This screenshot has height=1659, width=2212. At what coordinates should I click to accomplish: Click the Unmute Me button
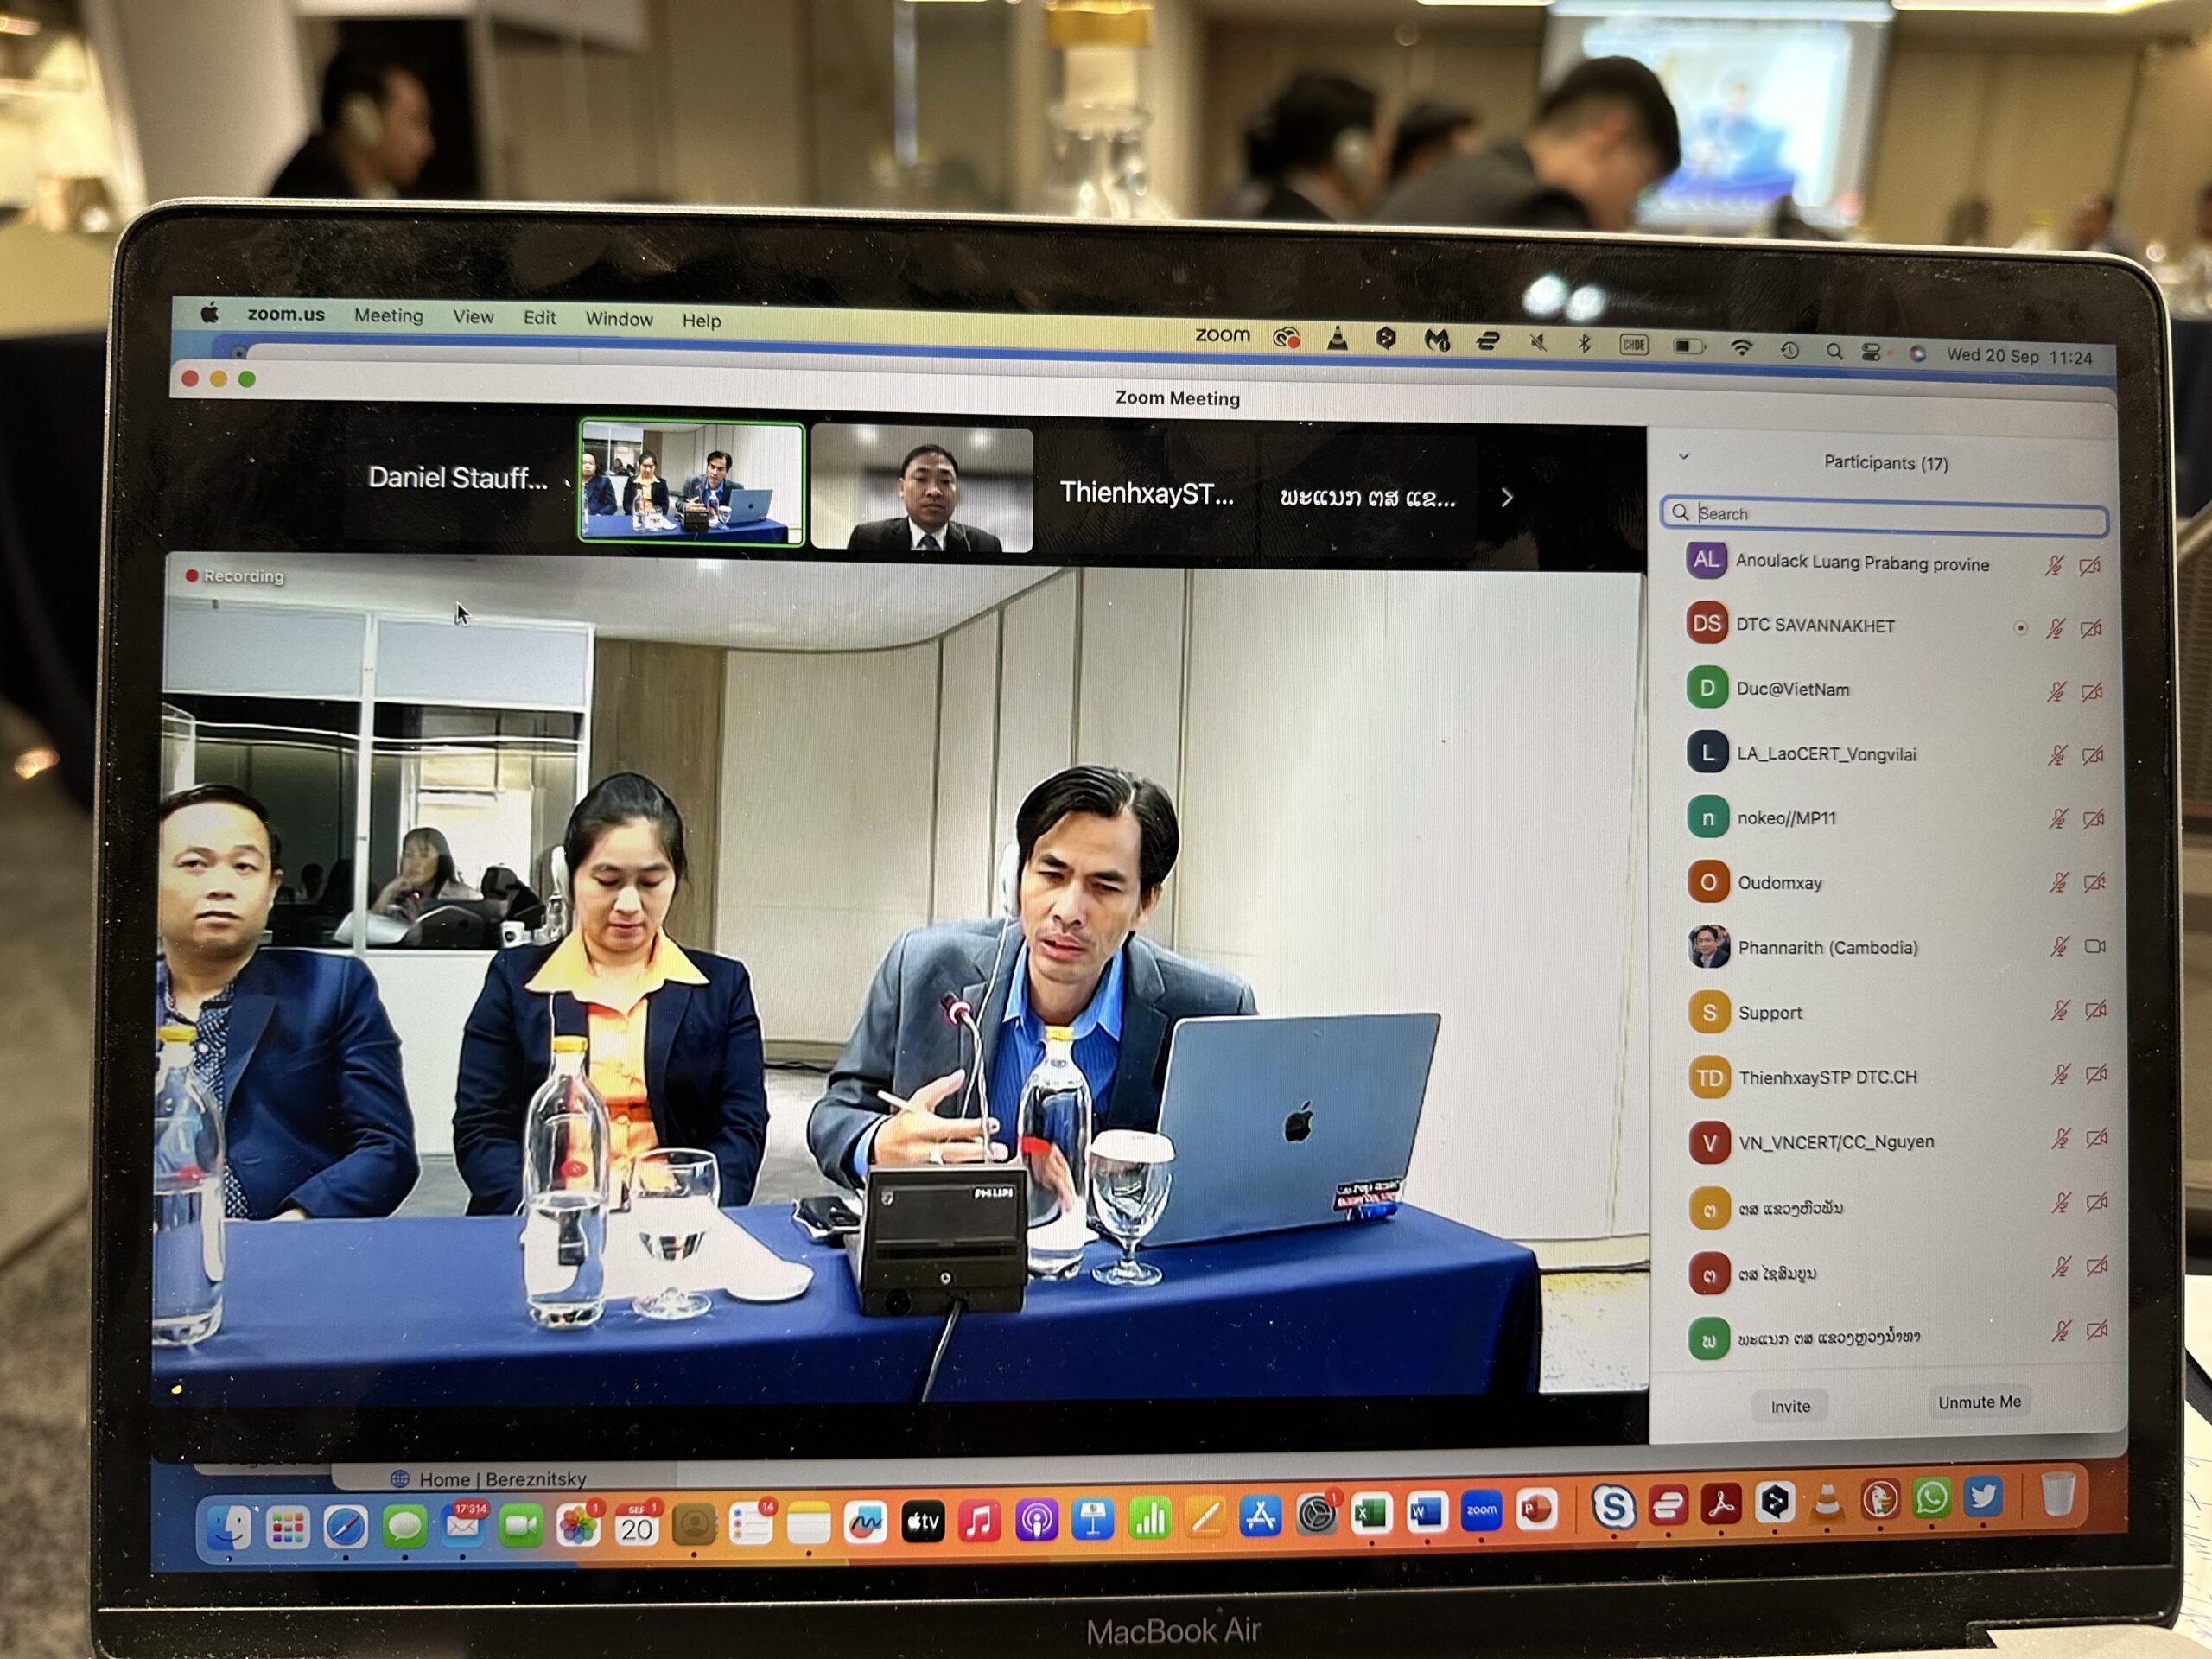click(1979, 1402)
